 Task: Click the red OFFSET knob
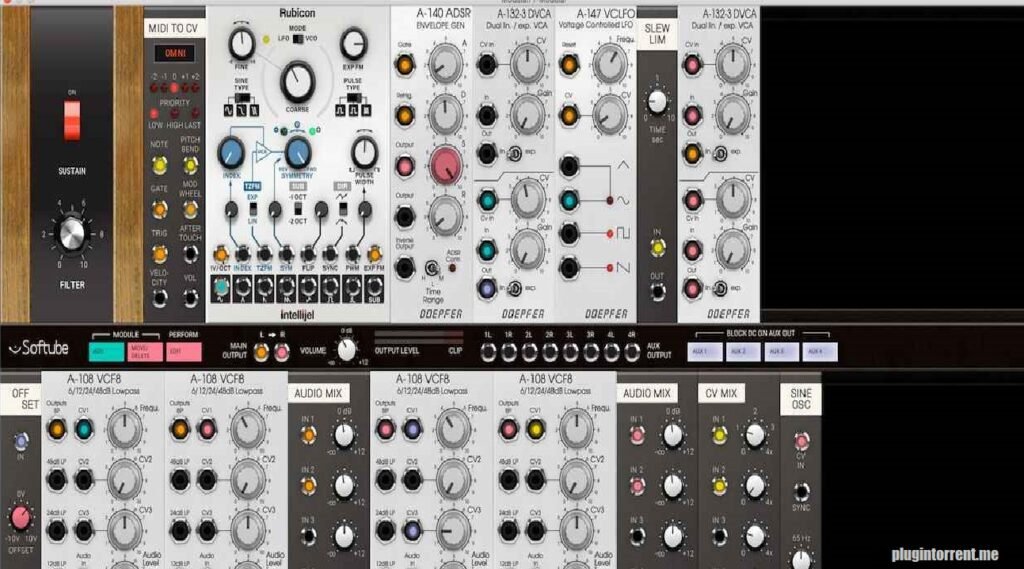pos(20,517)
